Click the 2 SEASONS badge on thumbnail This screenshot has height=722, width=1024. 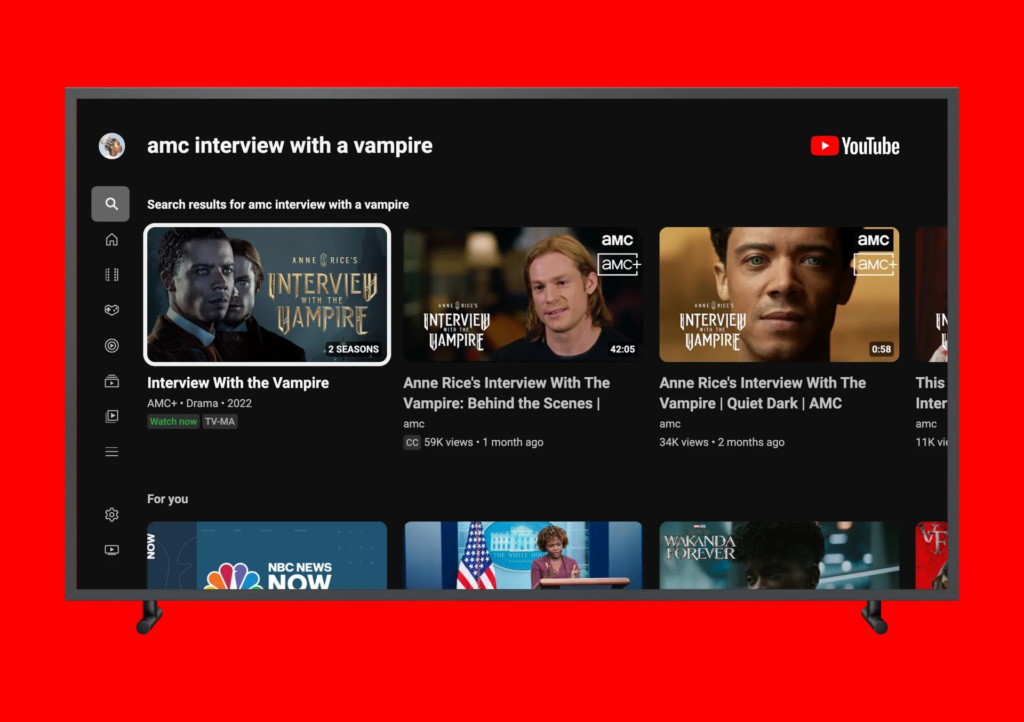coord(353,349)
